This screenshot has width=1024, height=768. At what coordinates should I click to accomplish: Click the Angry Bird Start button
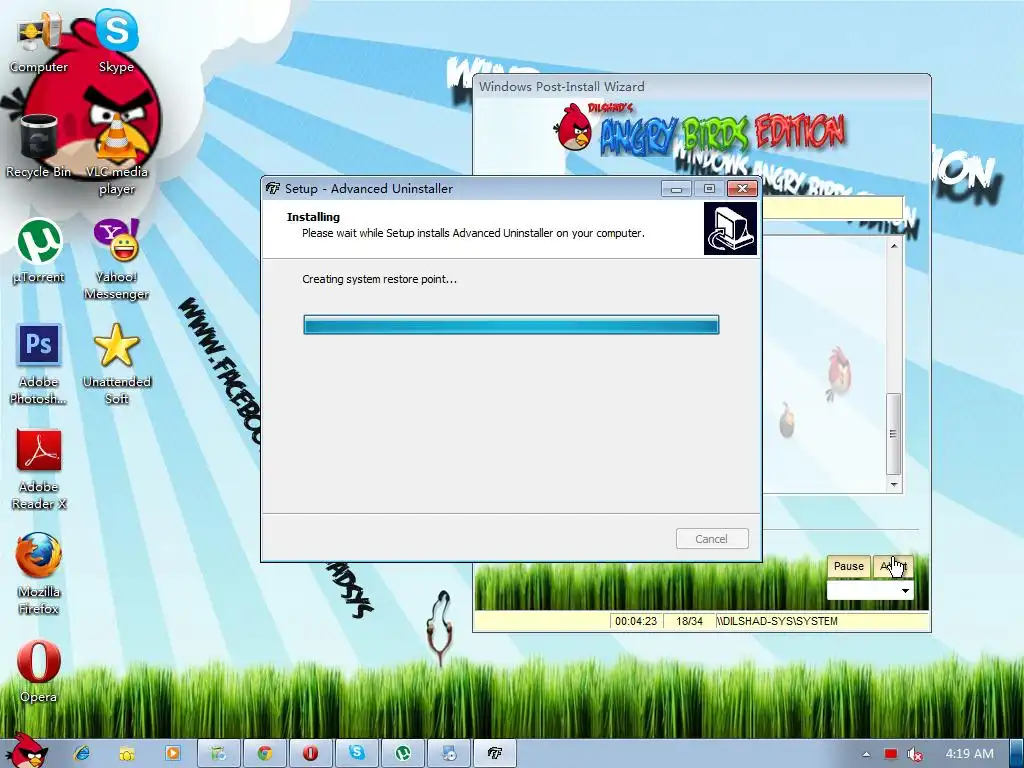click(x=27, y=750)
